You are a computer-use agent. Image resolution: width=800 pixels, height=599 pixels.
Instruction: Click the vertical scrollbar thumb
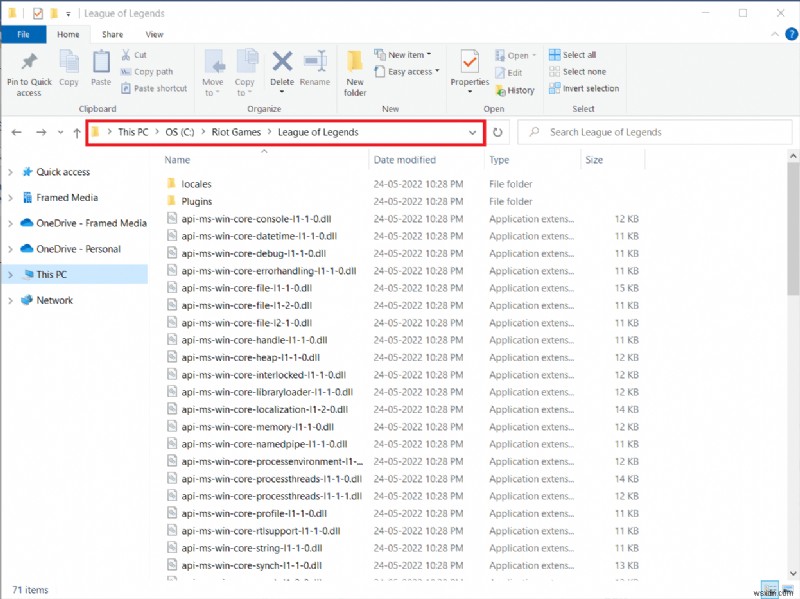point(793,229)
